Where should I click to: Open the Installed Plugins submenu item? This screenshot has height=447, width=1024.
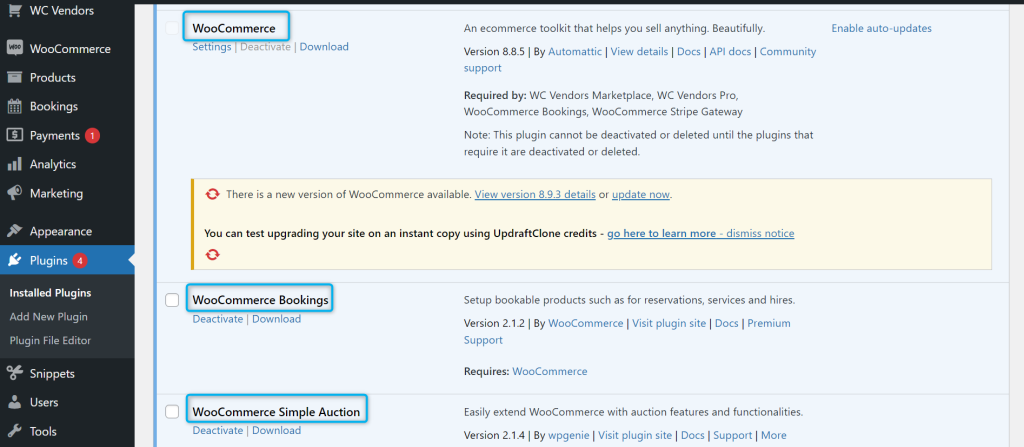tap(50, 293)
